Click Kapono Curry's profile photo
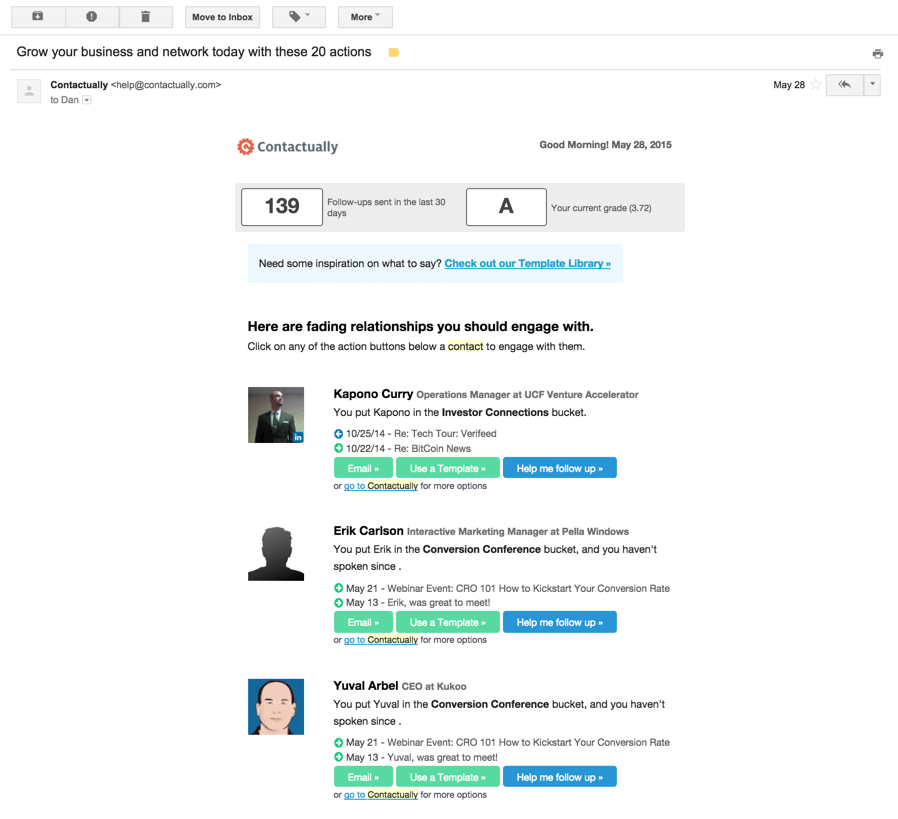Viewport: 898px width, 819px height. click(x=276, y=415)
